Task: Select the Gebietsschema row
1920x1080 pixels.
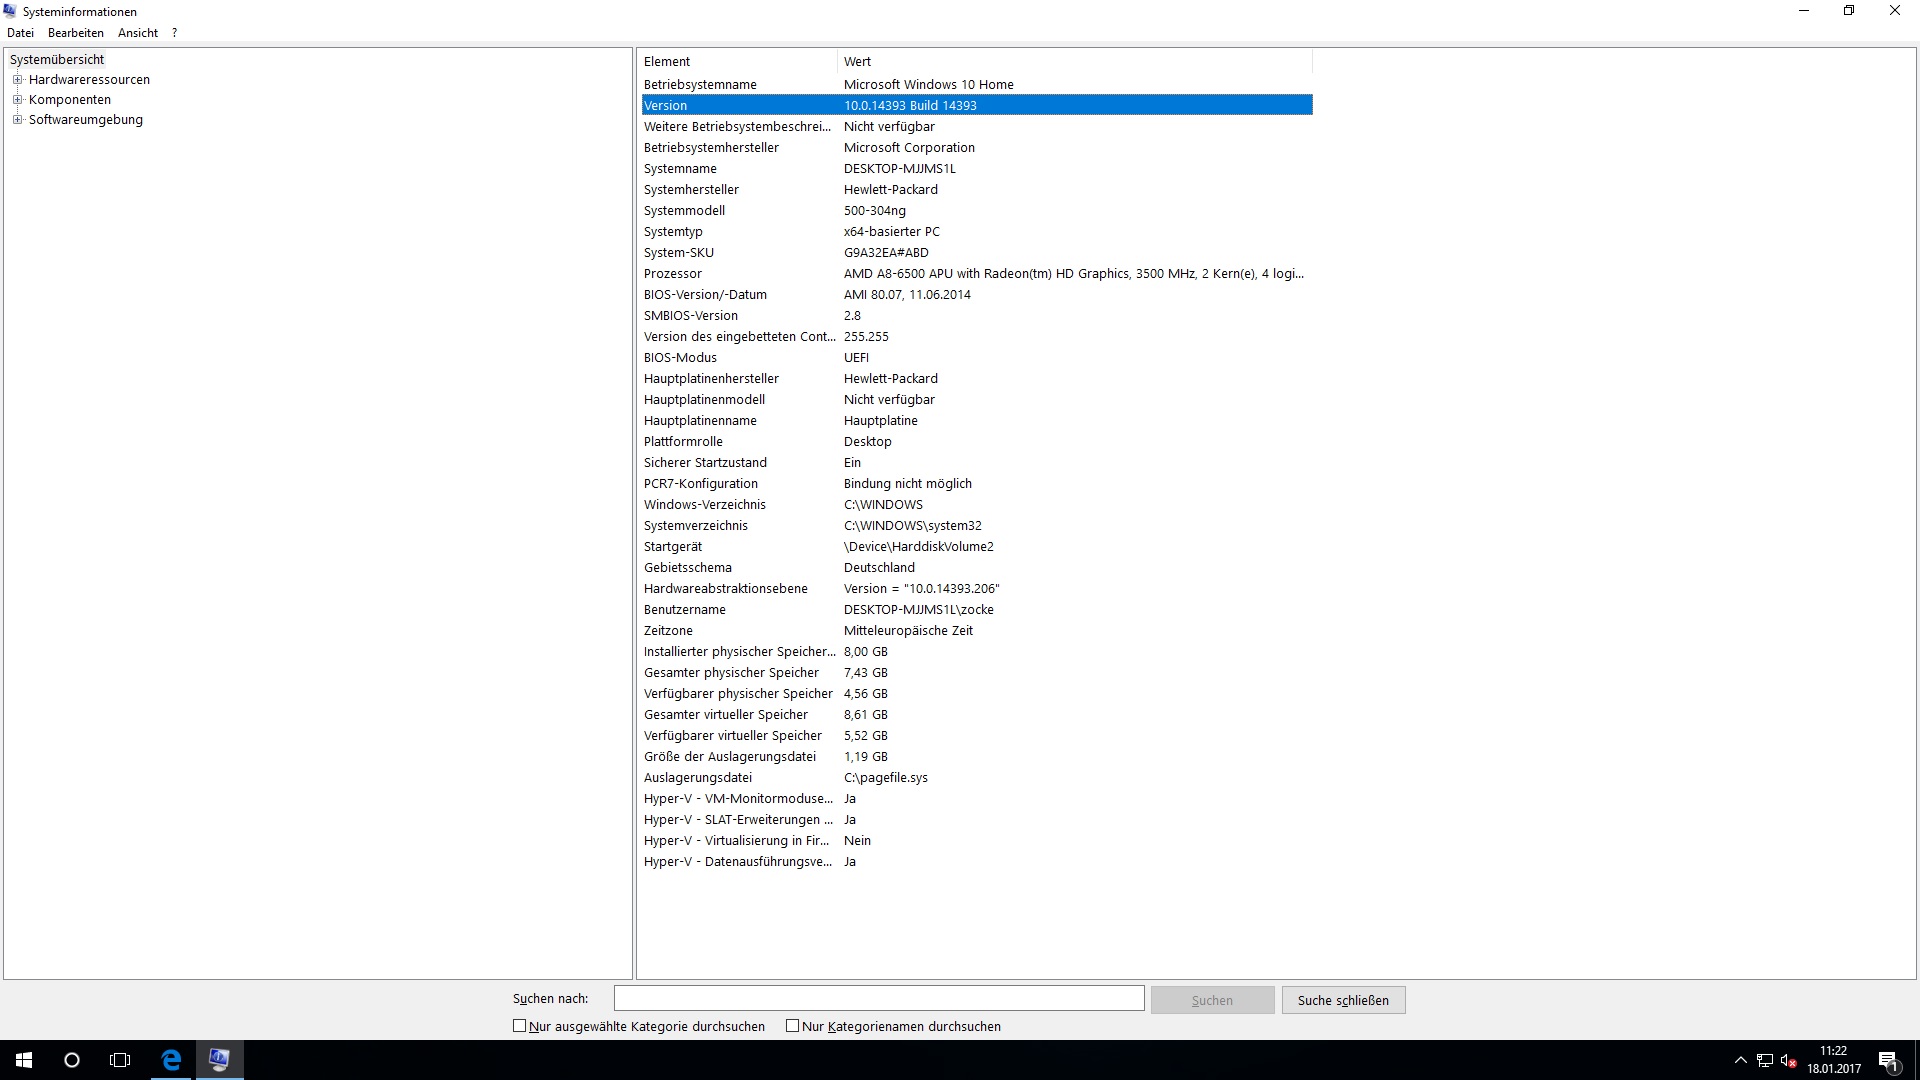Action: [977, 568]
